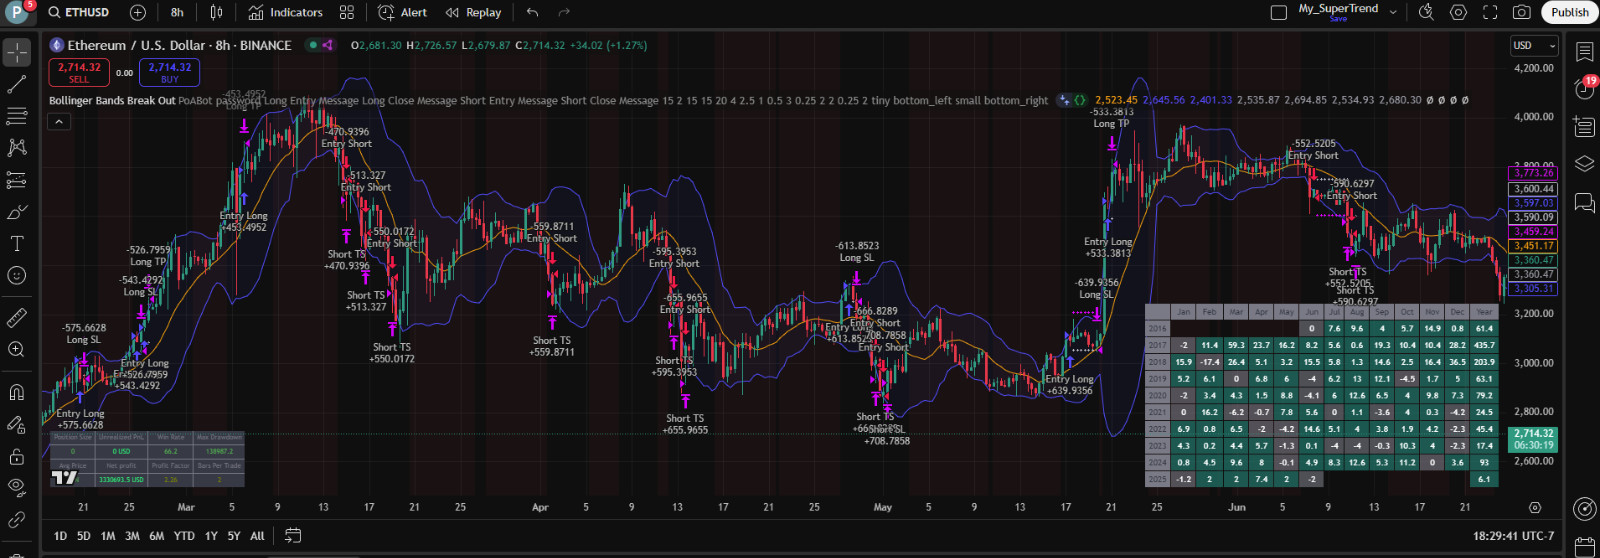The width and height of the screenshot is (1600, 558).
Task: Select the trend line drawing tool
Action: pyautogui.click(x=17, y=85)
